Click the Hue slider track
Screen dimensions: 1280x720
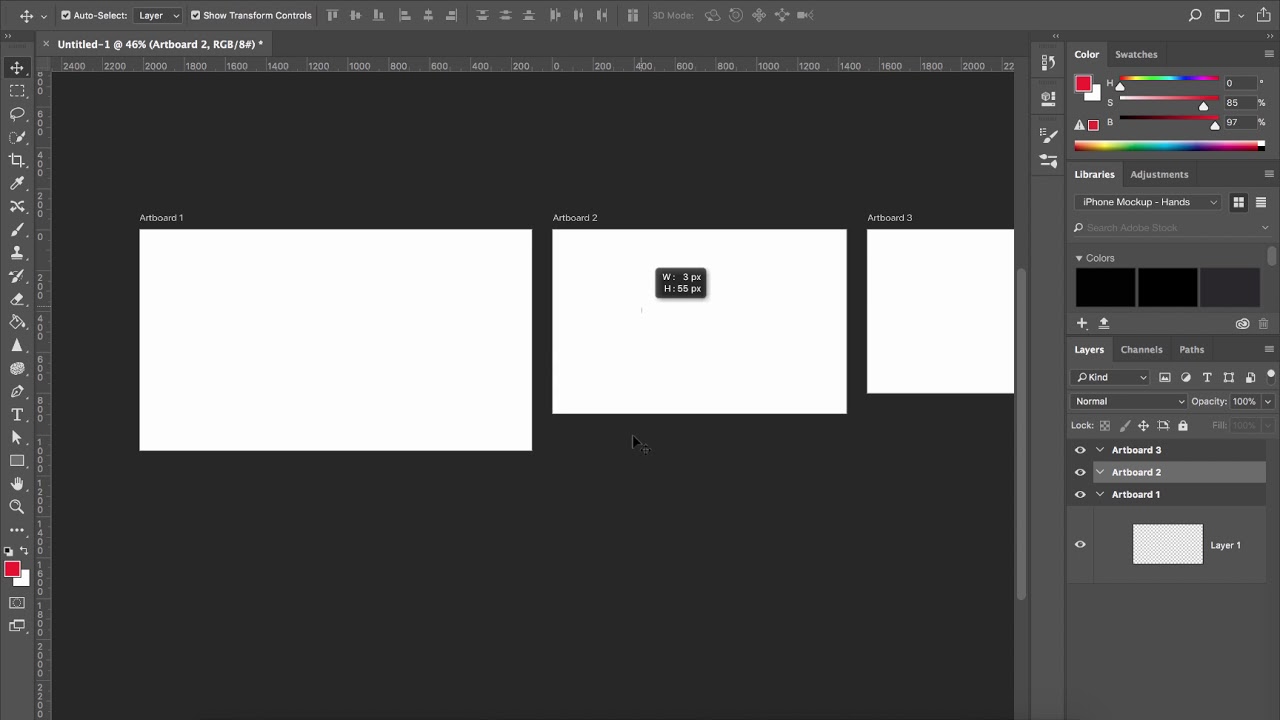pos(1168,79)
